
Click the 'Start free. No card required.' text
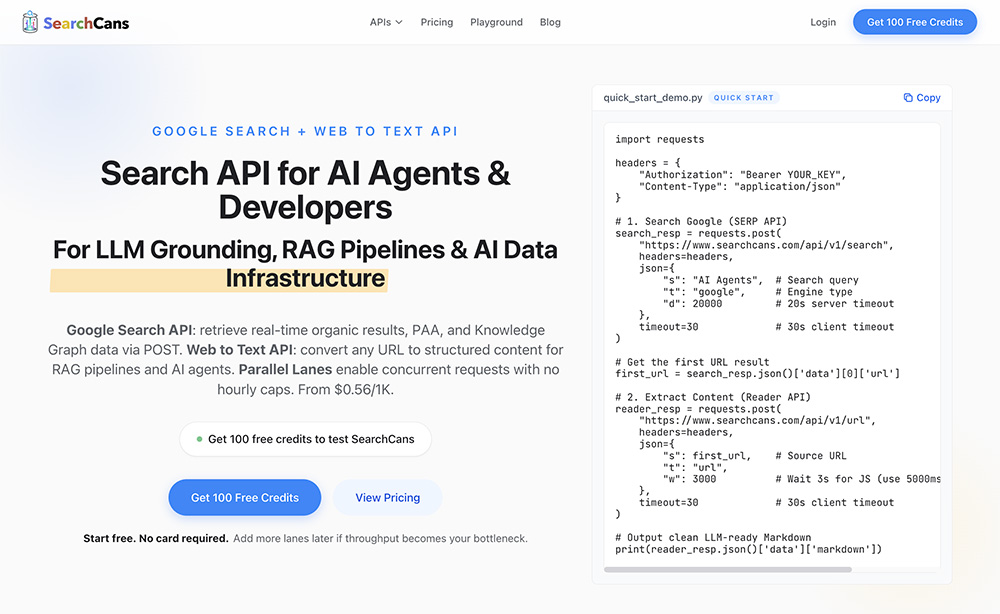click(x=156, y=538)
